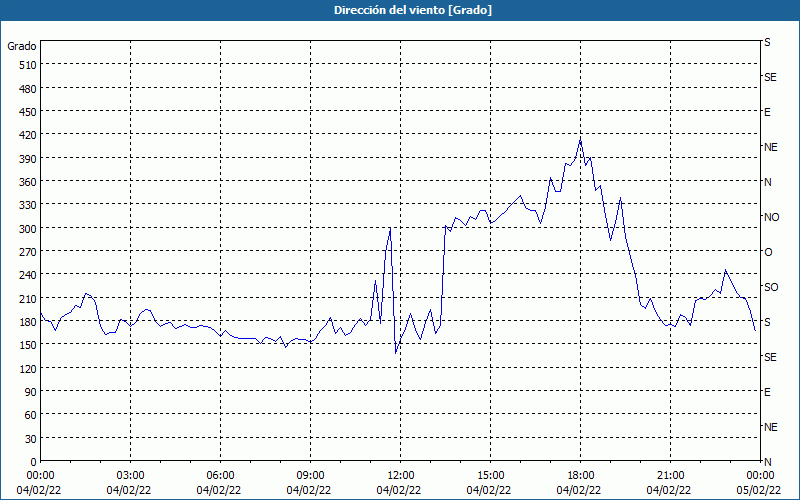Click the chart title 'Dirección del viento [Grado]'
This screenshot has width=800, height=500.
pyautogui.click(x=413, y=10)
